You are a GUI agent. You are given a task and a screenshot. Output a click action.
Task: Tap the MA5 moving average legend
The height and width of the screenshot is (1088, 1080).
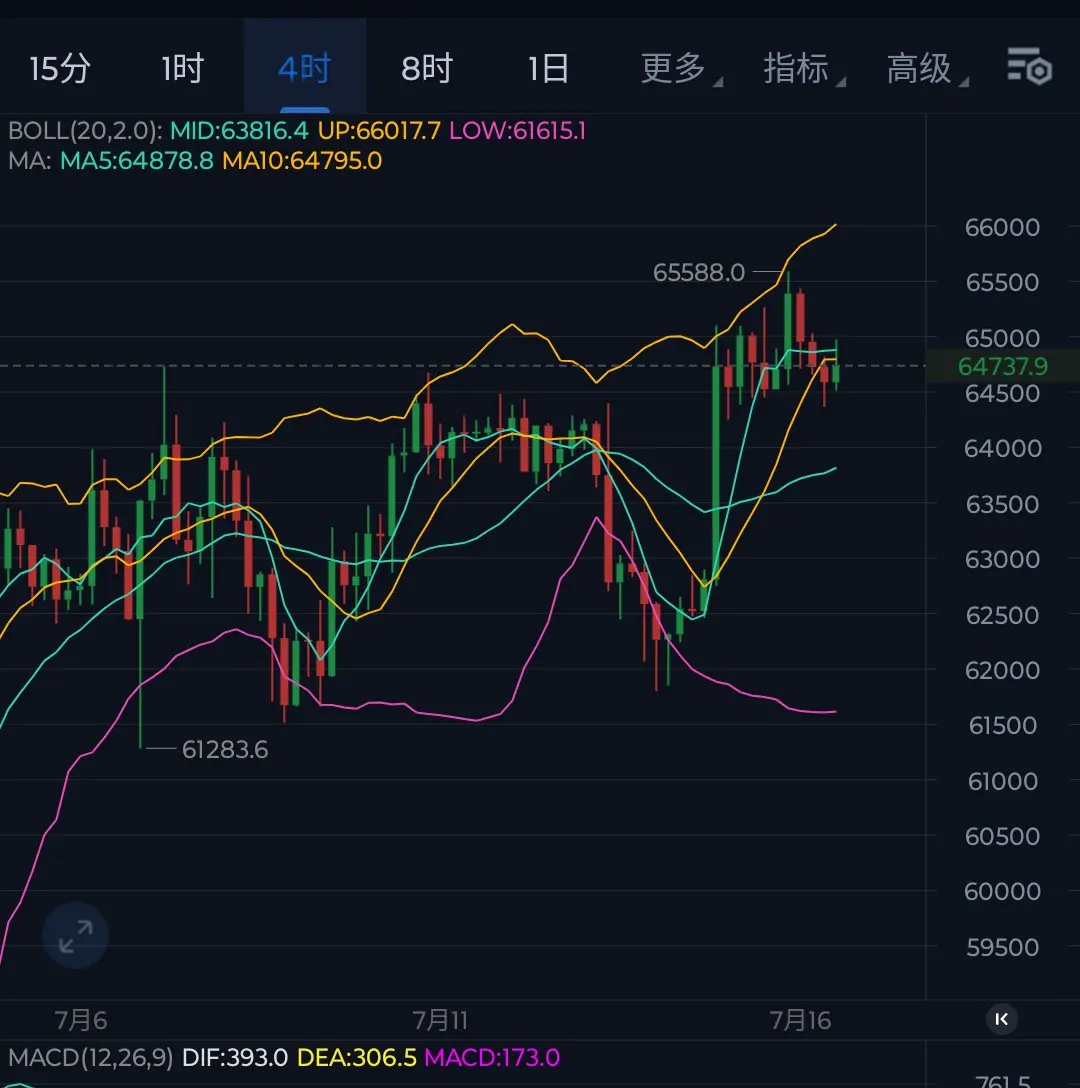point(137,161)
